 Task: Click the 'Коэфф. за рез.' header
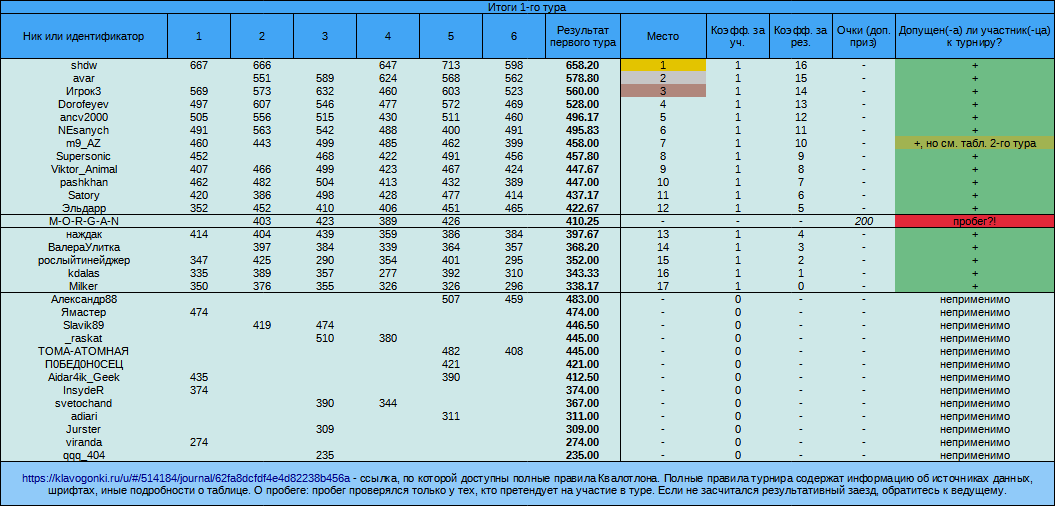[x=801, y=36]
